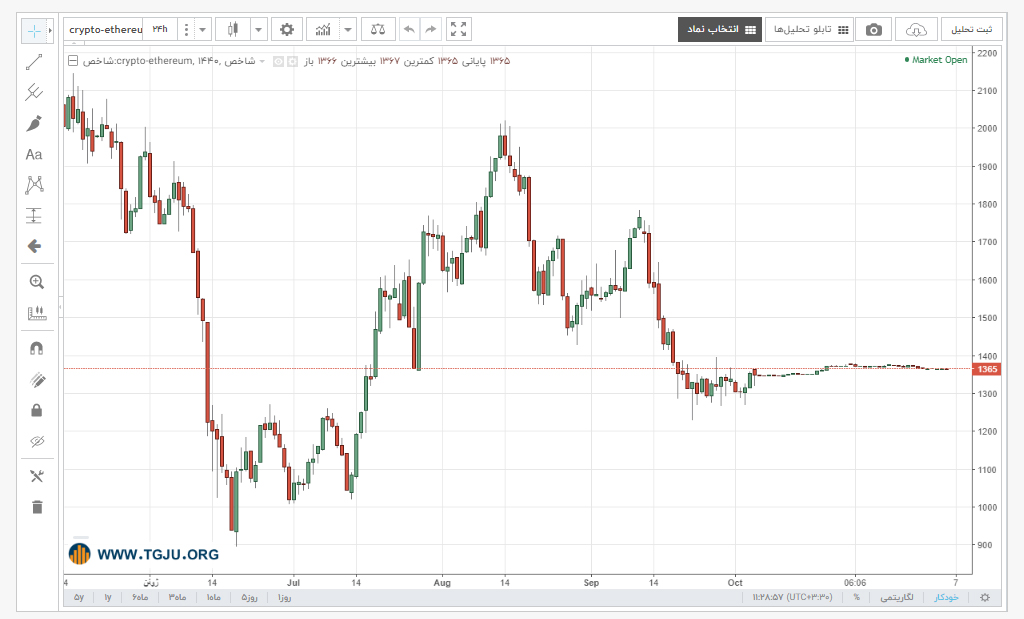Expand the chart style dropdown arrow
The image size is (1024, 619).
point(259,29)
